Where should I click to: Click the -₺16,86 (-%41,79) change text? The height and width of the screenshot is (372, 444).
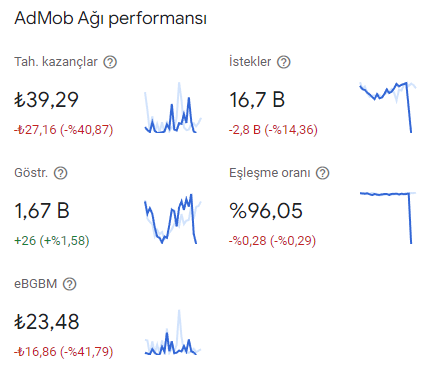click(64, 351)
